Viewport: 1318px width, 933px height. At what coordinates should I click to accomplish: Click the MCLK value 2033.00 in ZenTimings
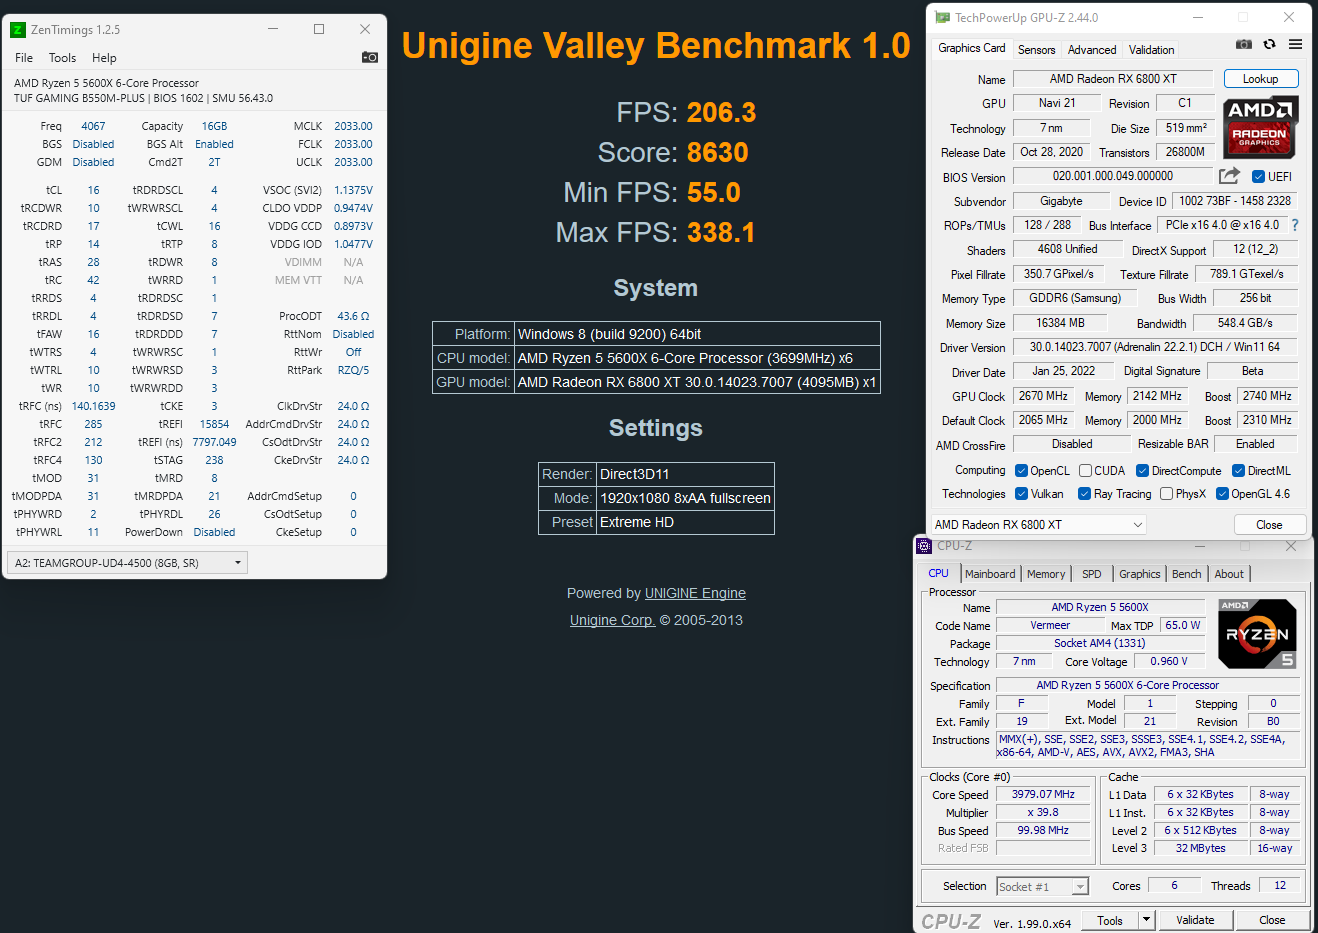[353, 126]
